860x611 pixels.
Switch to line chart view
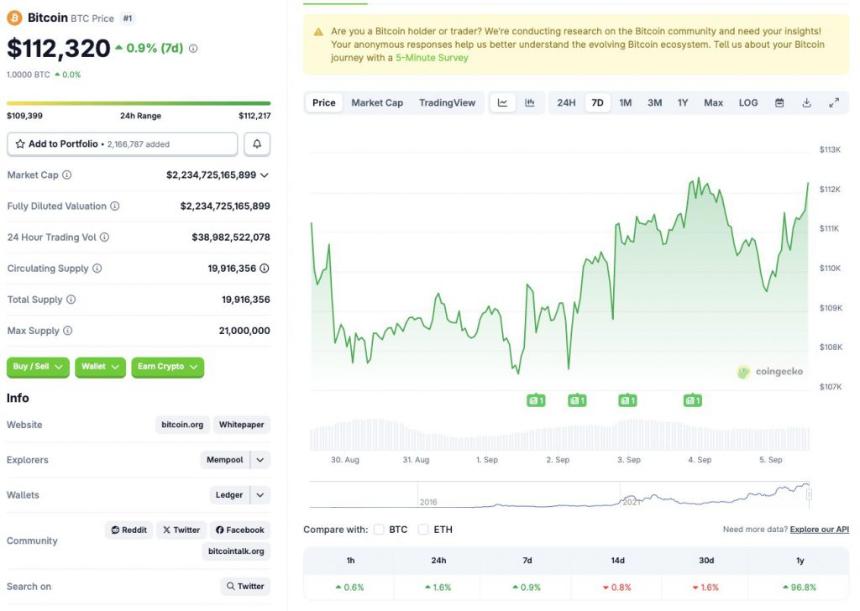[502, 103]
